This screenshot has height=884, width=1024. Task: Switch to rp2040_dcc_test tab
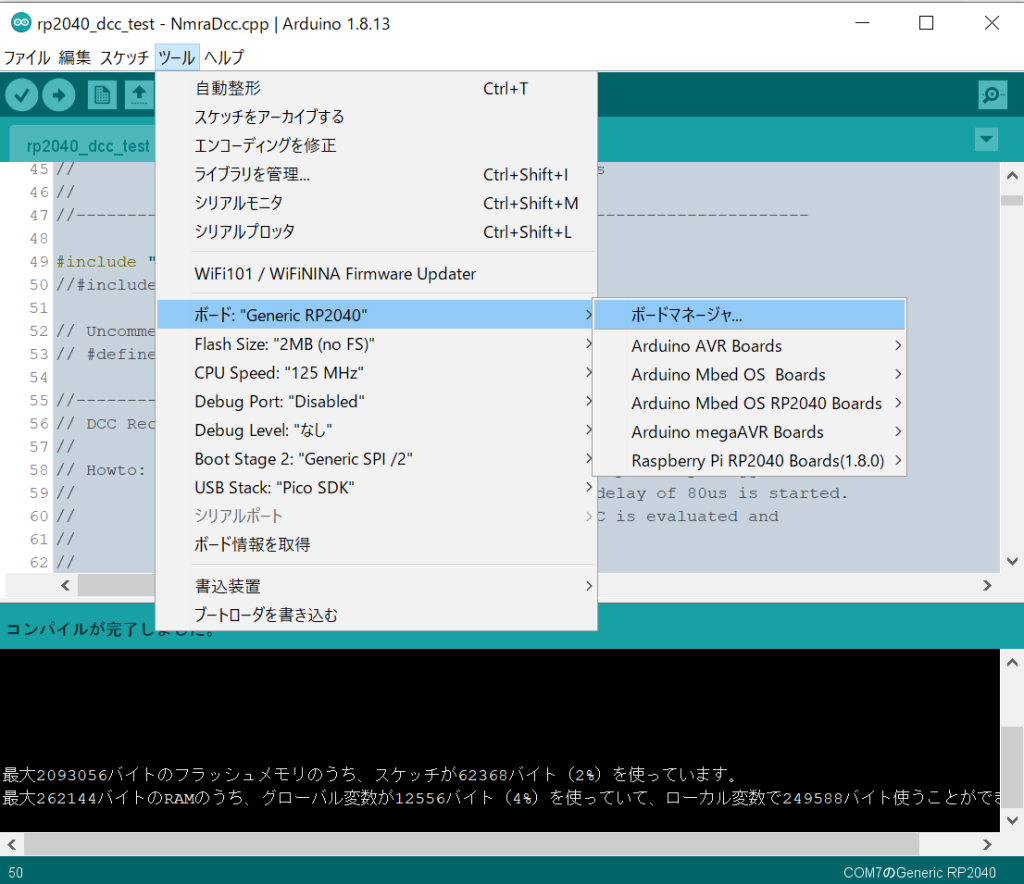pos(88,146)
